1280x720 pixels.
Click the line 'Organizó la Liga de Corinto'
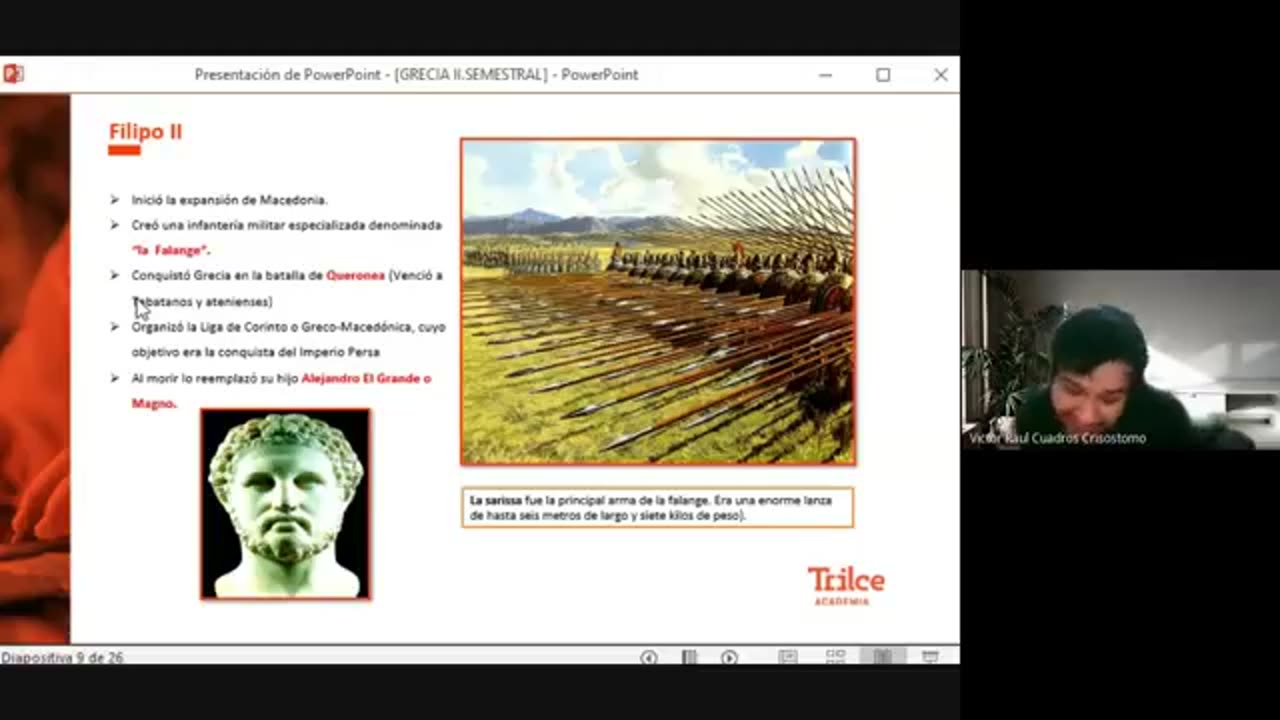click(x=288, y=327)
